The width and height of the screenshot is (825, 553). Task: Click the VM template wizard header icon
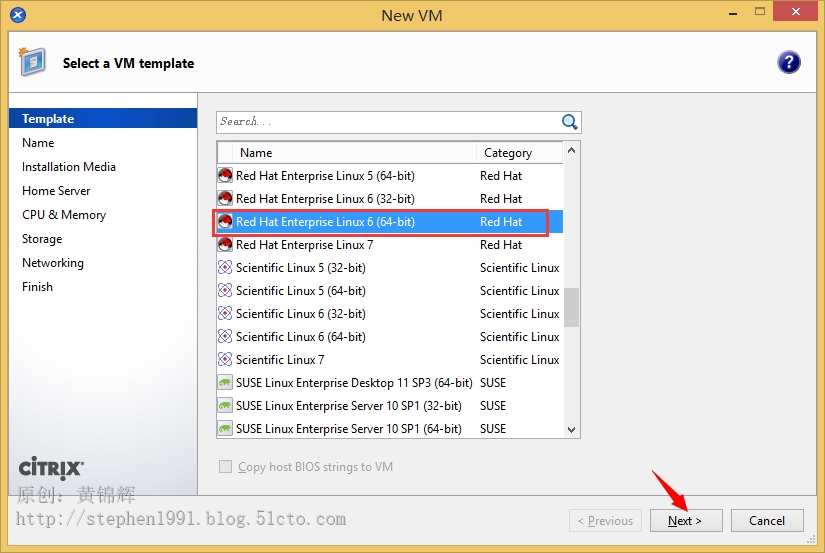(x=33, y=62)
